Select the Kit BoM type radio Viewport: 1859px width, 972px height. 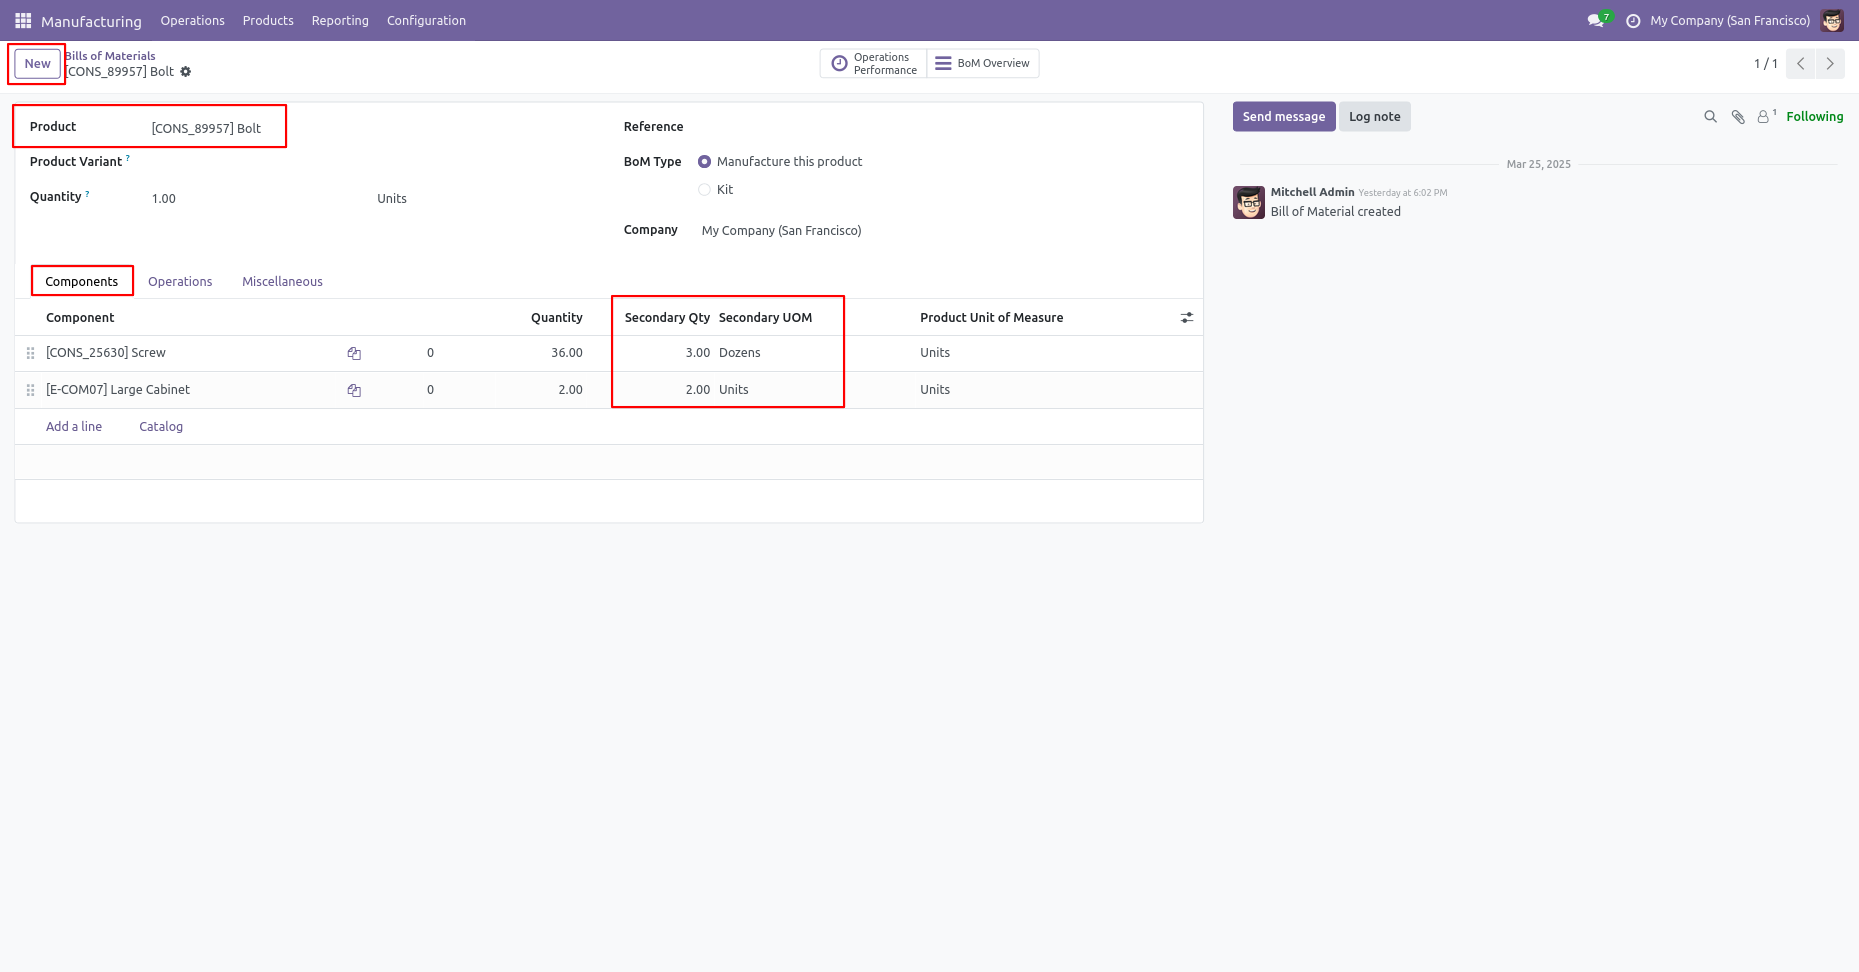tap(704, 190)
